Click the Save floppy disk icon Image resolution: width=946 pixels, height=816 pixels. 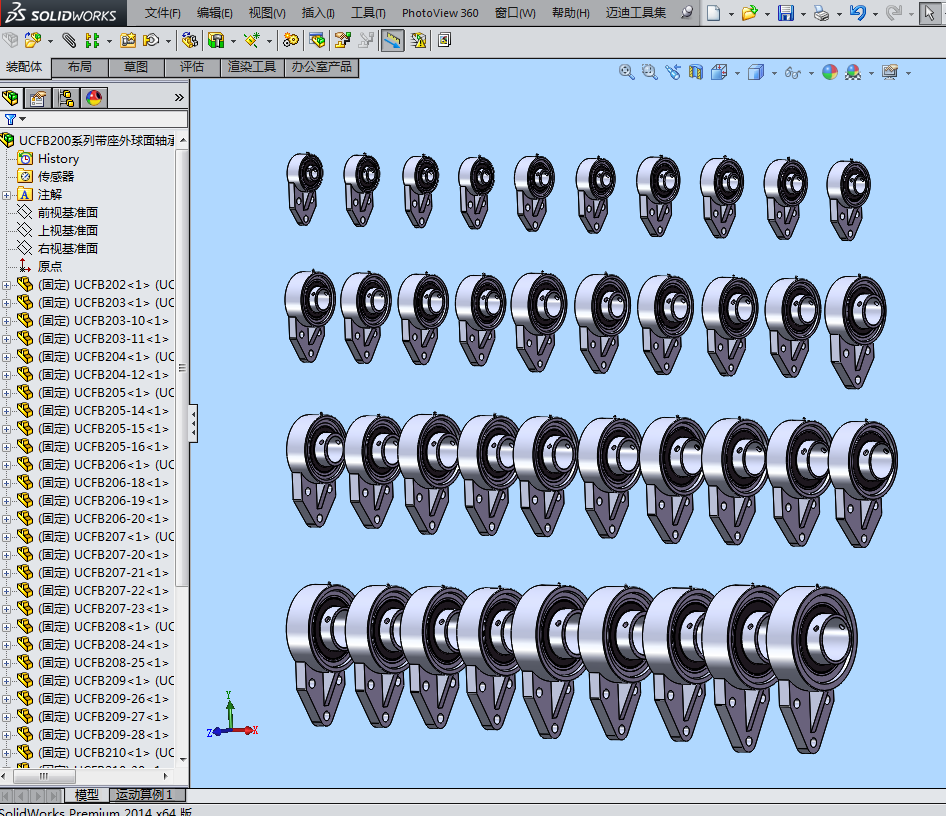[786, 13]
